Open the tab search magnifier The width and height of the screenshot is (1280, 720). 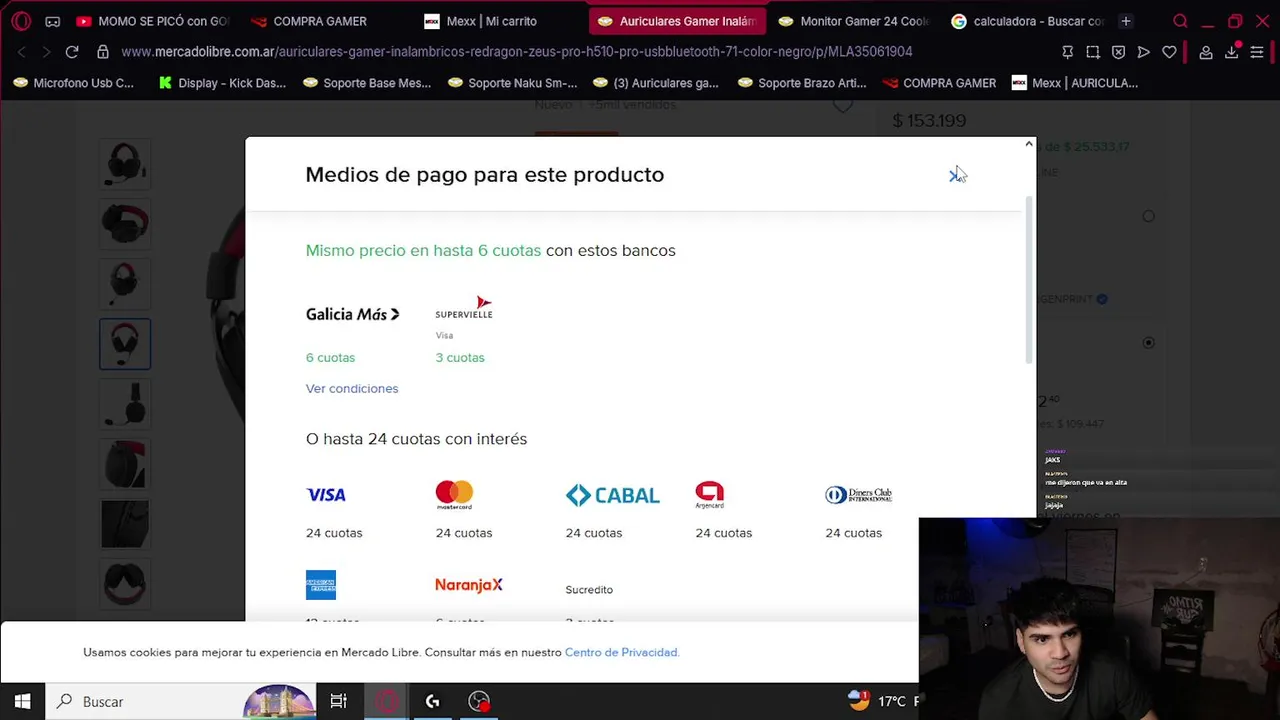1180,21
